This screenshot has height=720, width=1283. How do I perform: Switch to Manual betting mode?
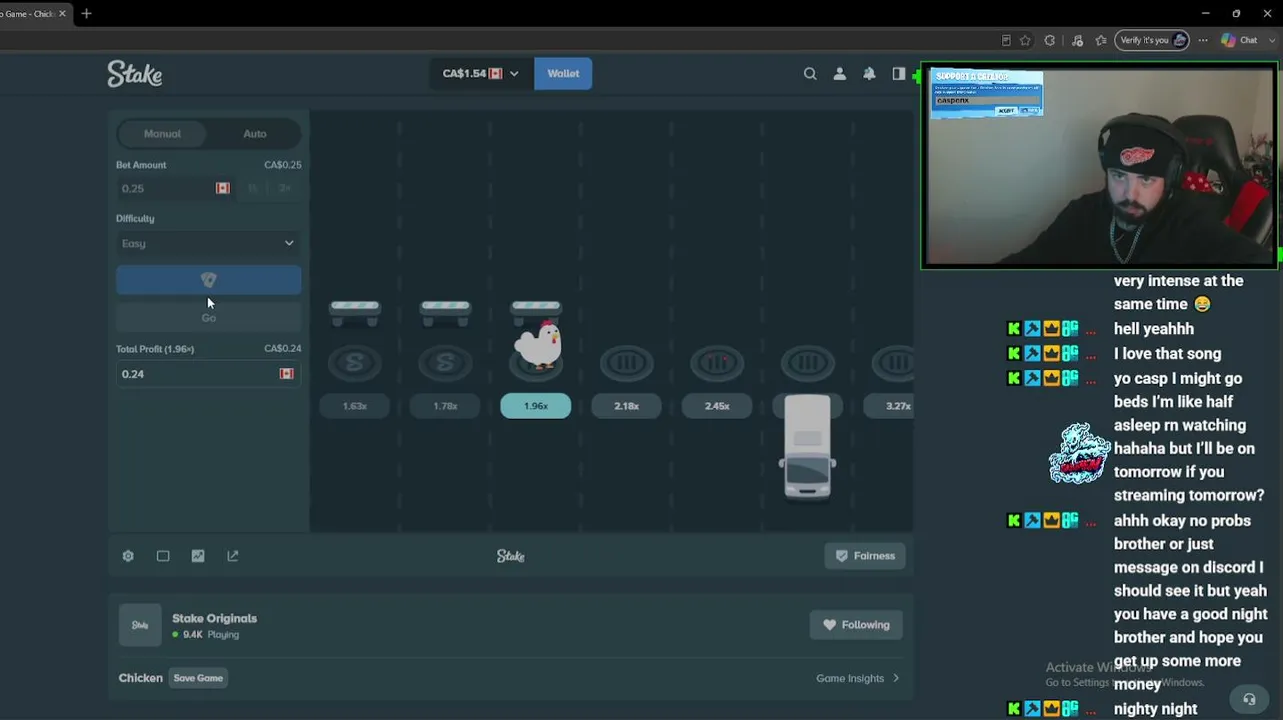pyautogui.click(x=162, y=133)
